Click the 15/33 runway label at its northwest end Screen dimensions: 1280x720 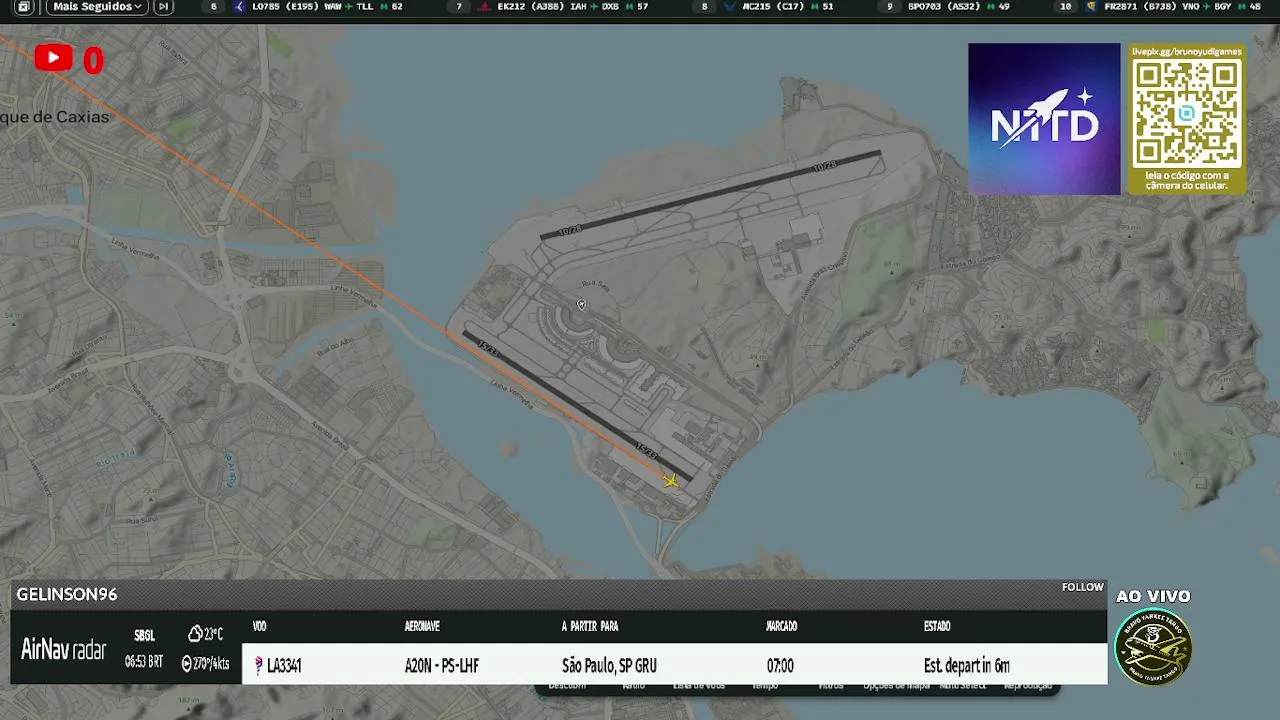tap(488, 347)
